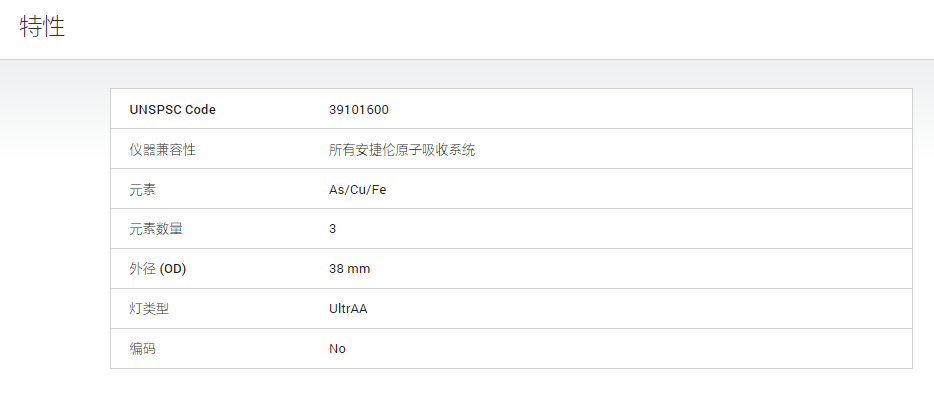
Task: Select the UNSPSC Code label
Action: pos(173,110)
